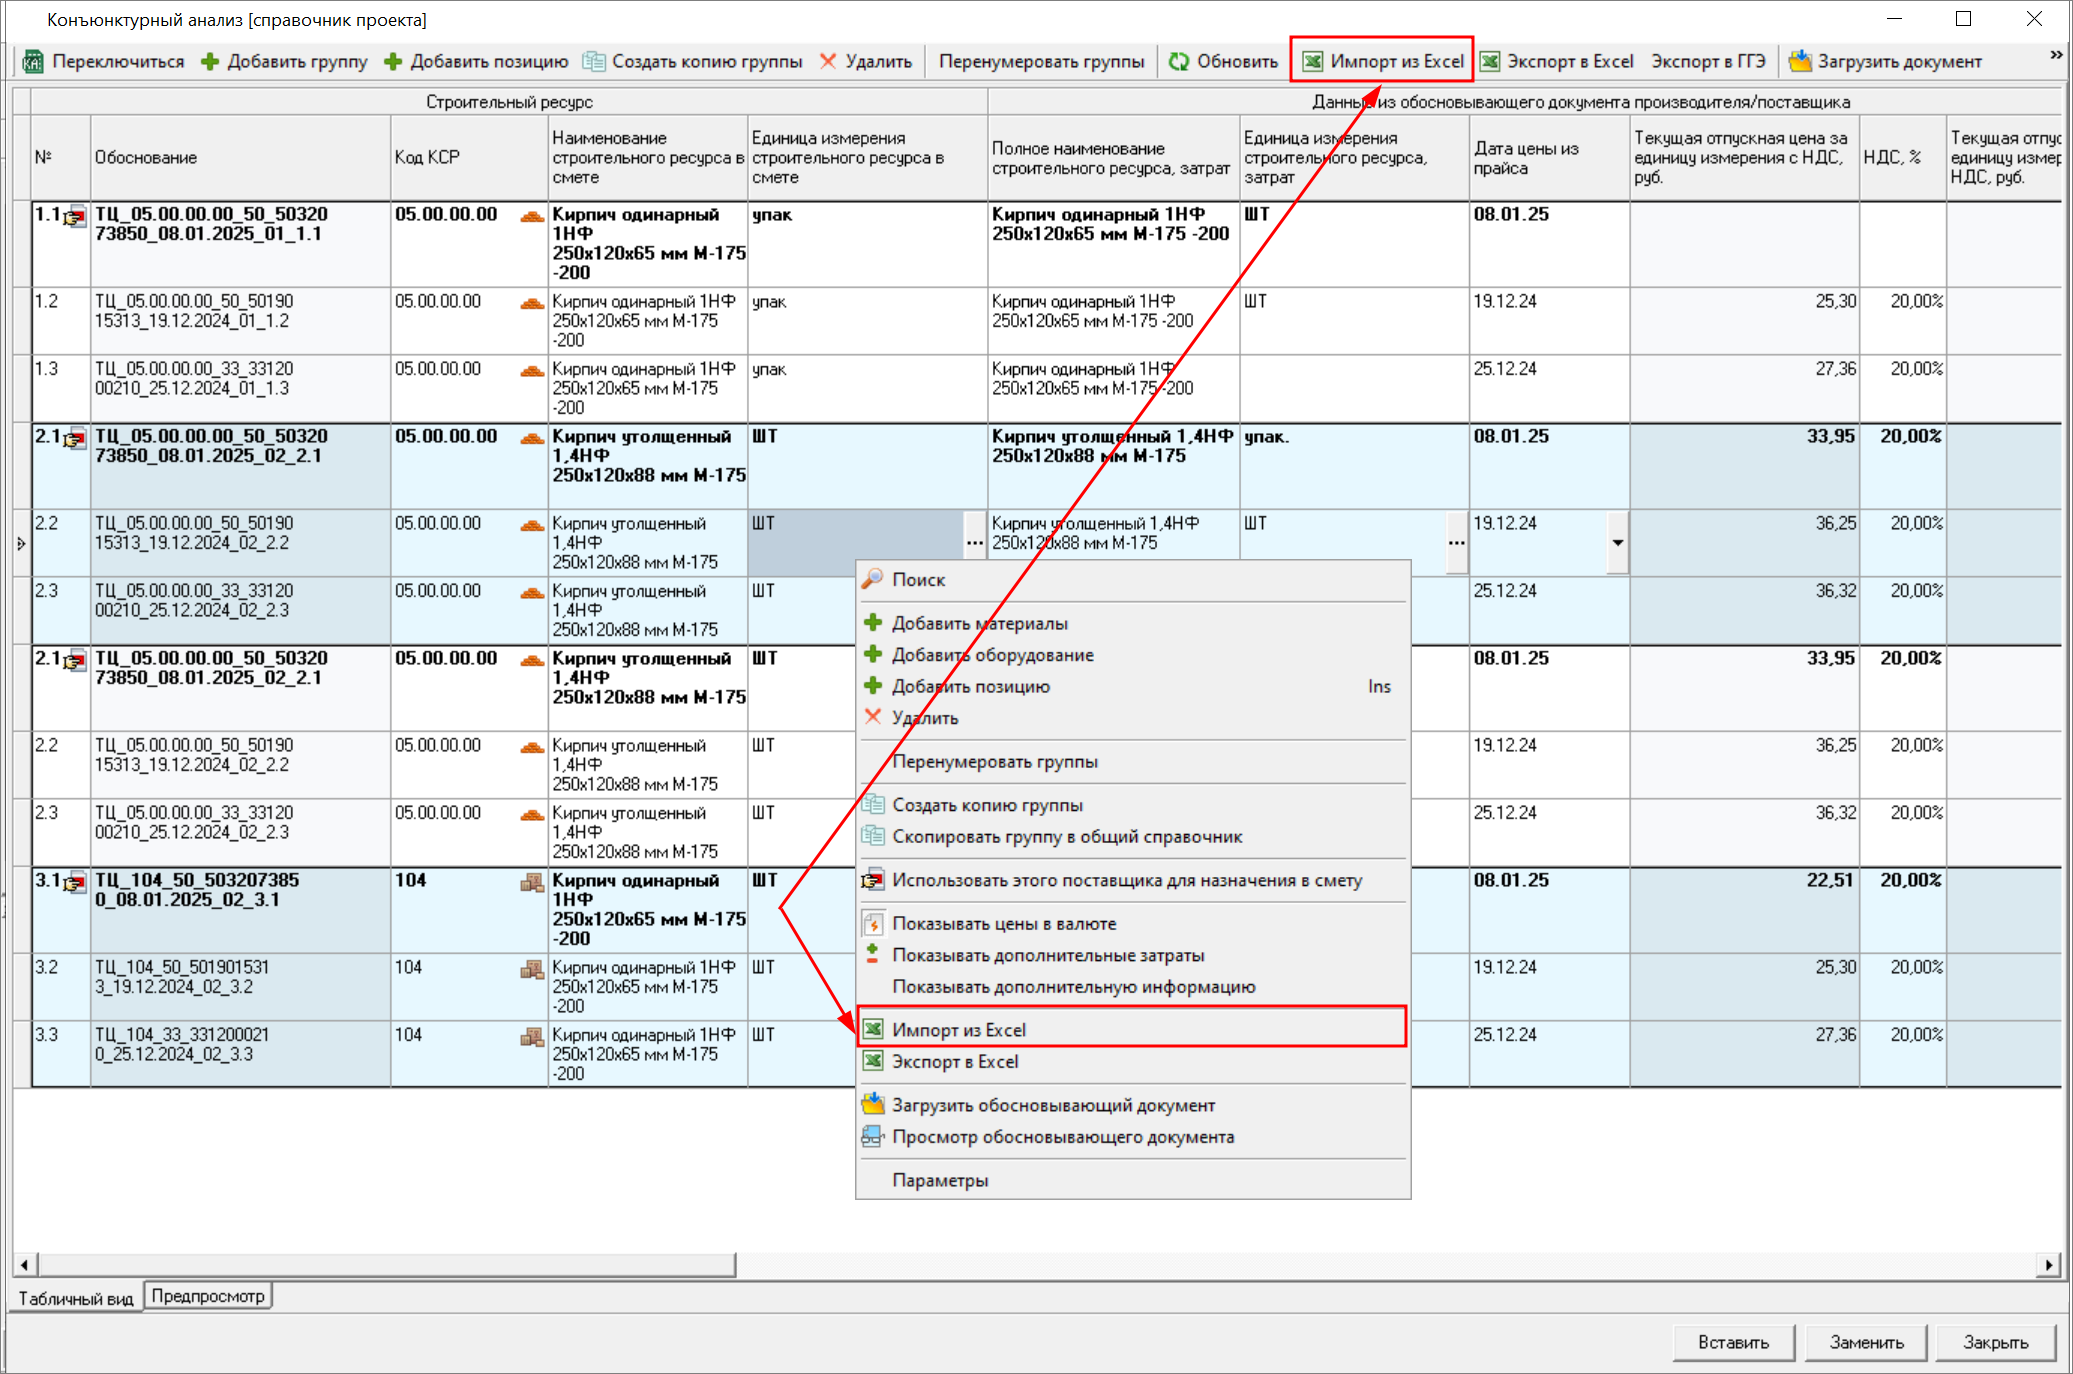The width and height of the screenshot is (2073, 1374).
Task: Click Скопировать группу в общий справочник icon
Action: point(873,836)
